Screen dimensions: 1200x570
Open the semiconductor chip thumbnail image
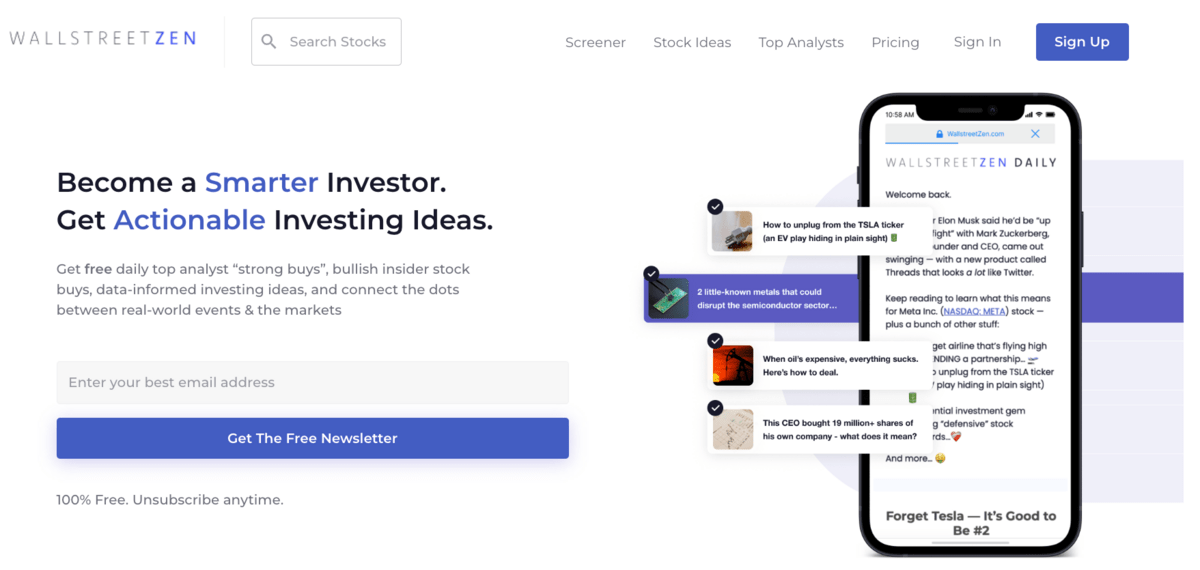tap(669, 298)
